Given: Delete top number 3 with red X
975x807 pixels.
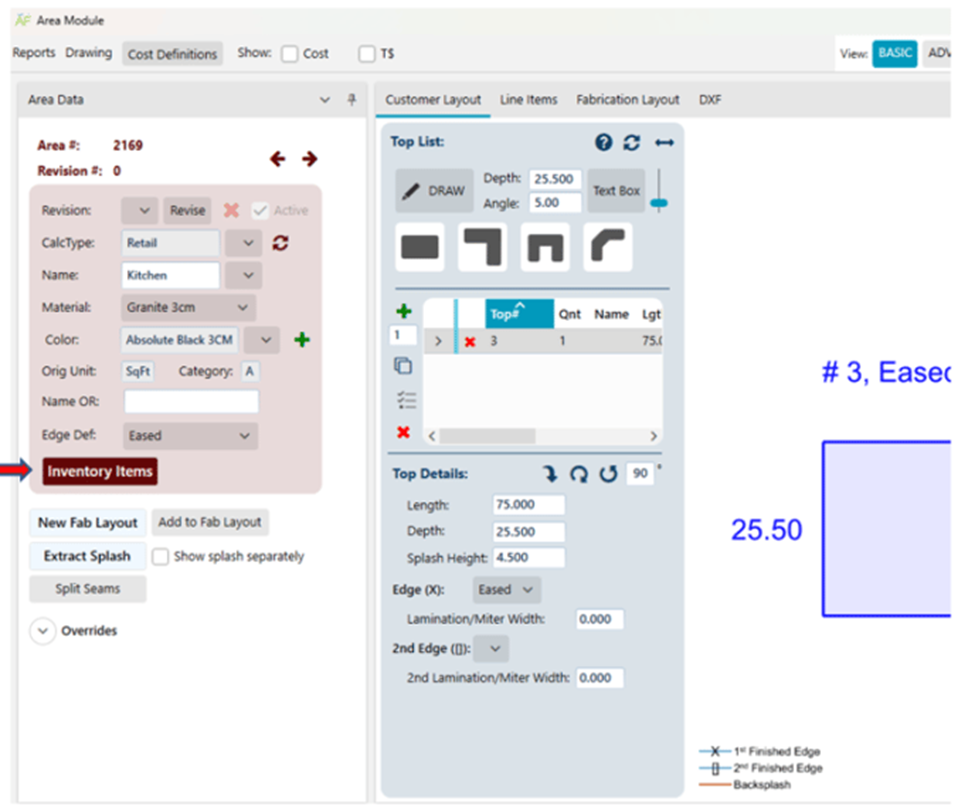Looking at the screenshot, I should [470, 341].
